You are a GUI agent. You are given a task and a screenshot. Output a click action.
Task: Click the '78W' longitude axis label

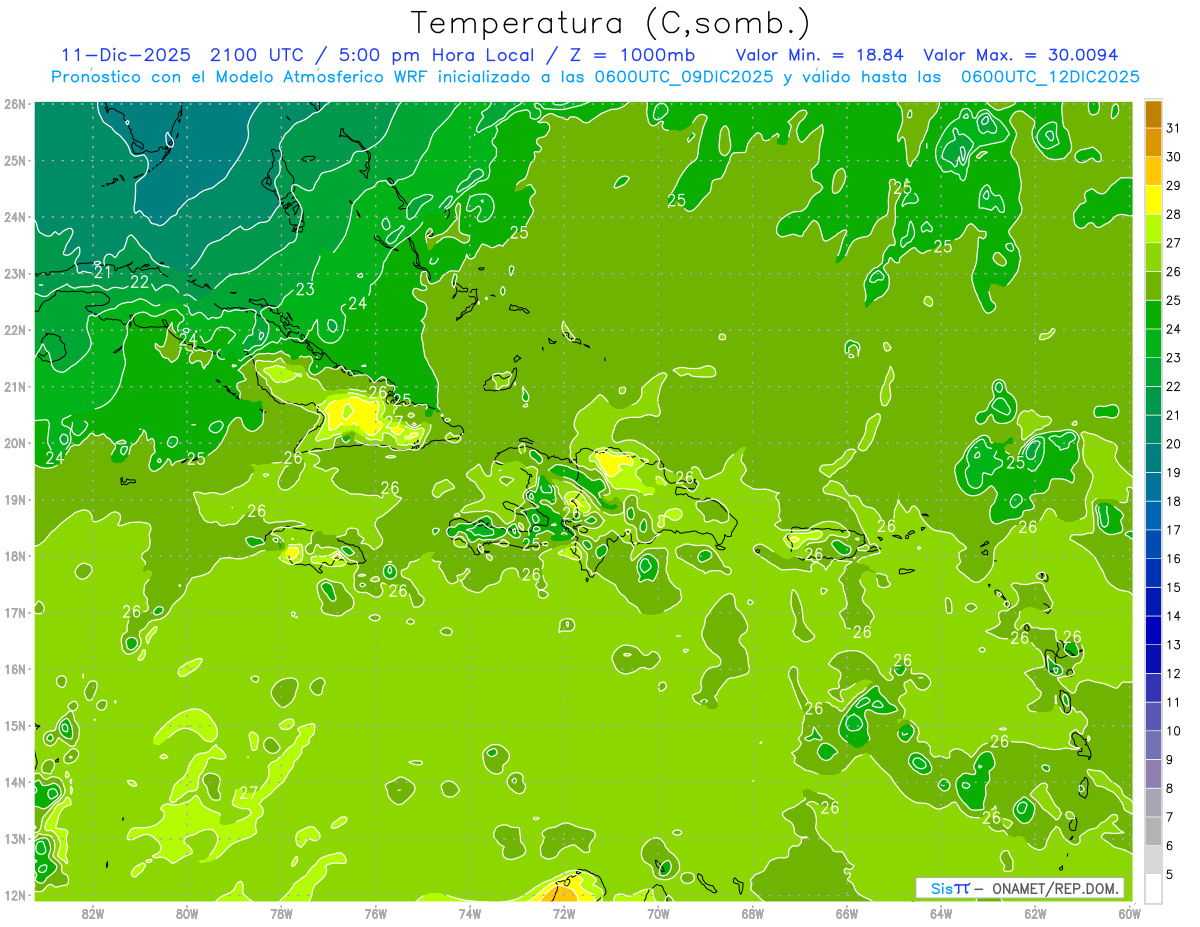pyautogui.click(x=281, y=913)
